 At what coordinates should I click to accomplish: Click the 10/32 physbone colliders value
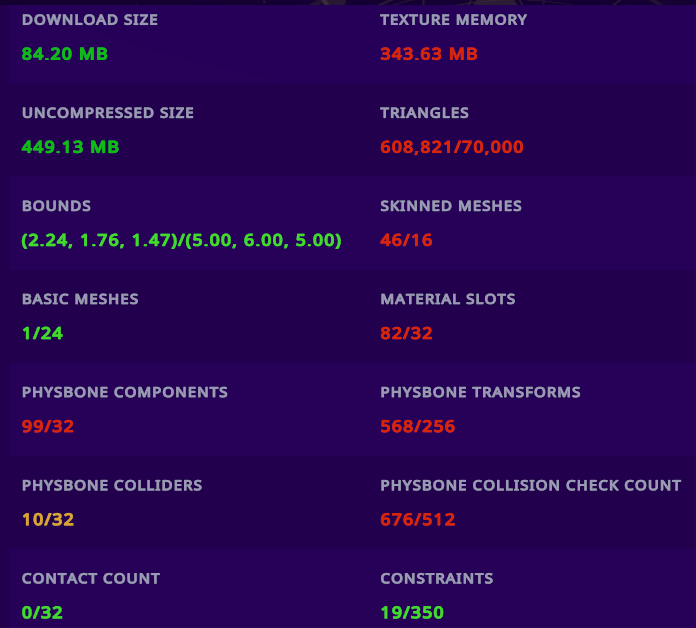(48, 520)
